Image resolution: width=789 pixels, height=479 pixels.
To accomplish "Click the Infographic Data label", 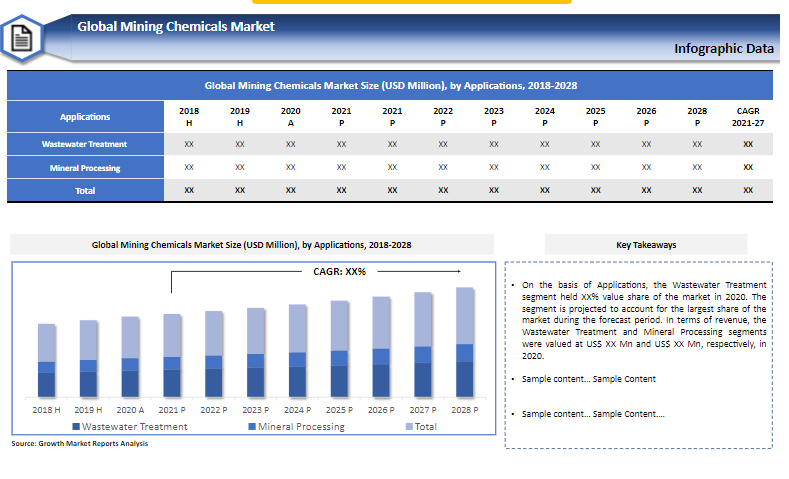I will click(x=723, y=48).
